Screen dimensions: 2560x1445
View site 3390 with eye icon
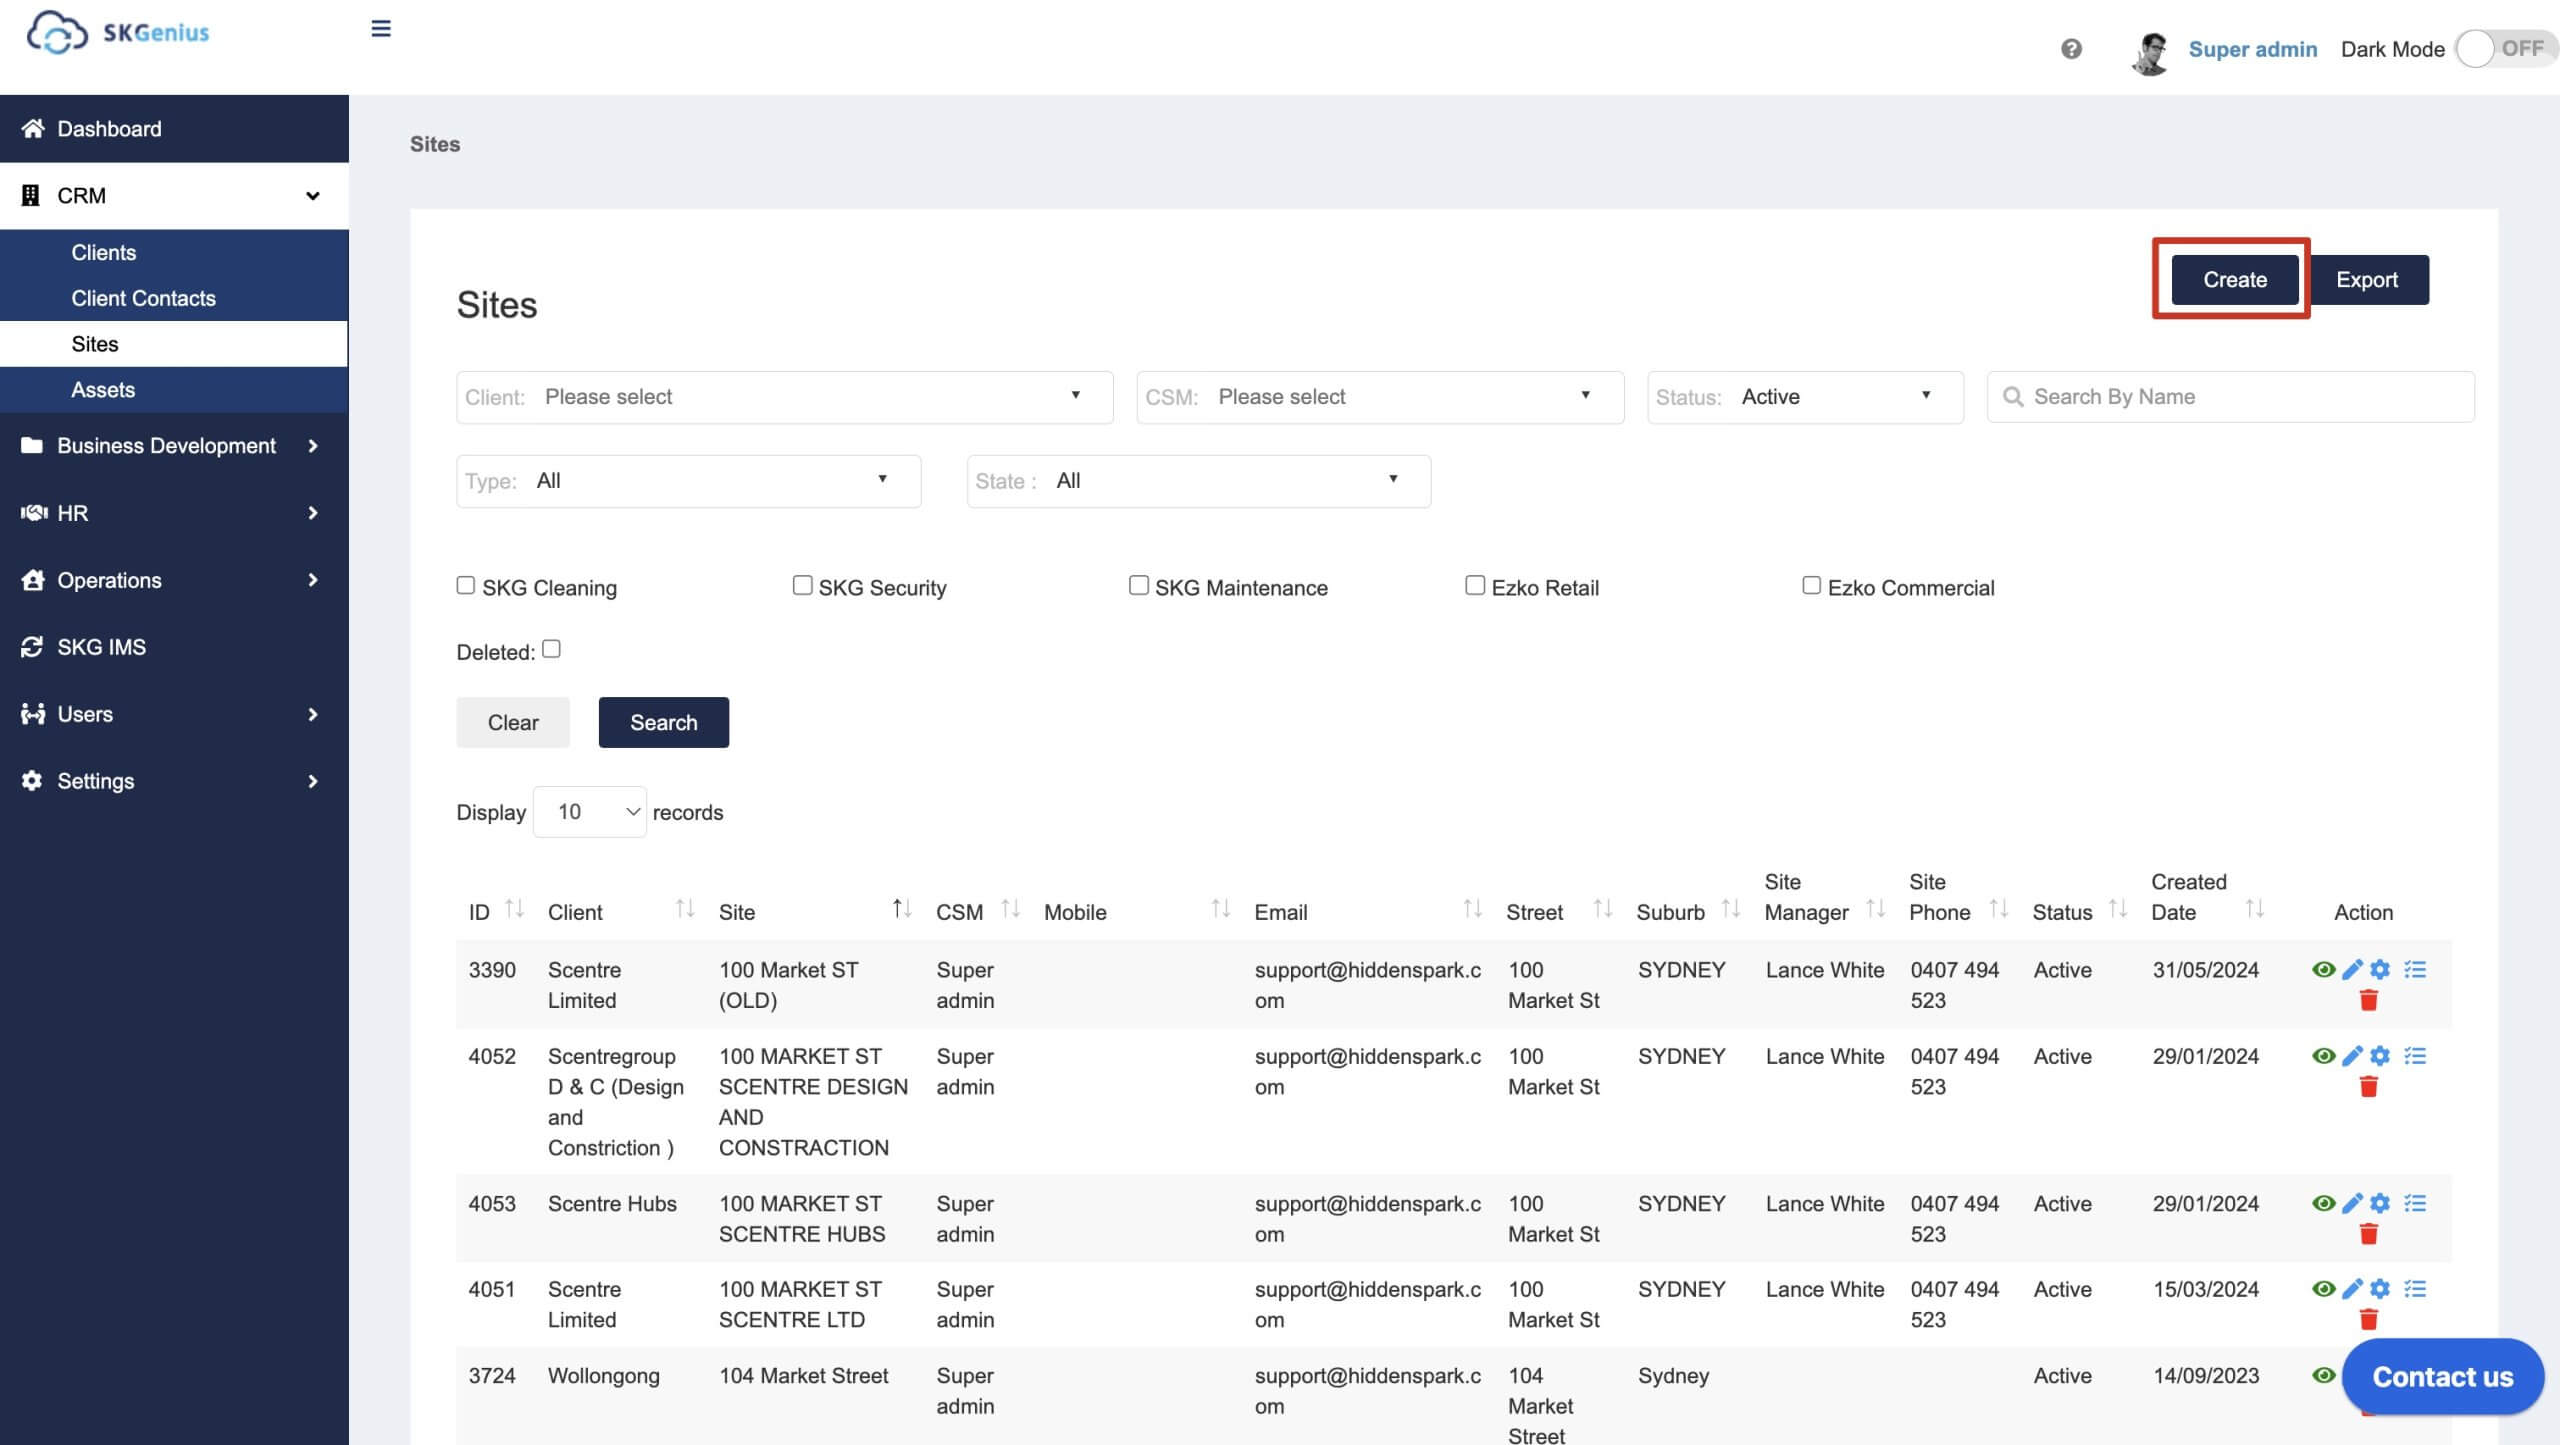point(2323,969)
